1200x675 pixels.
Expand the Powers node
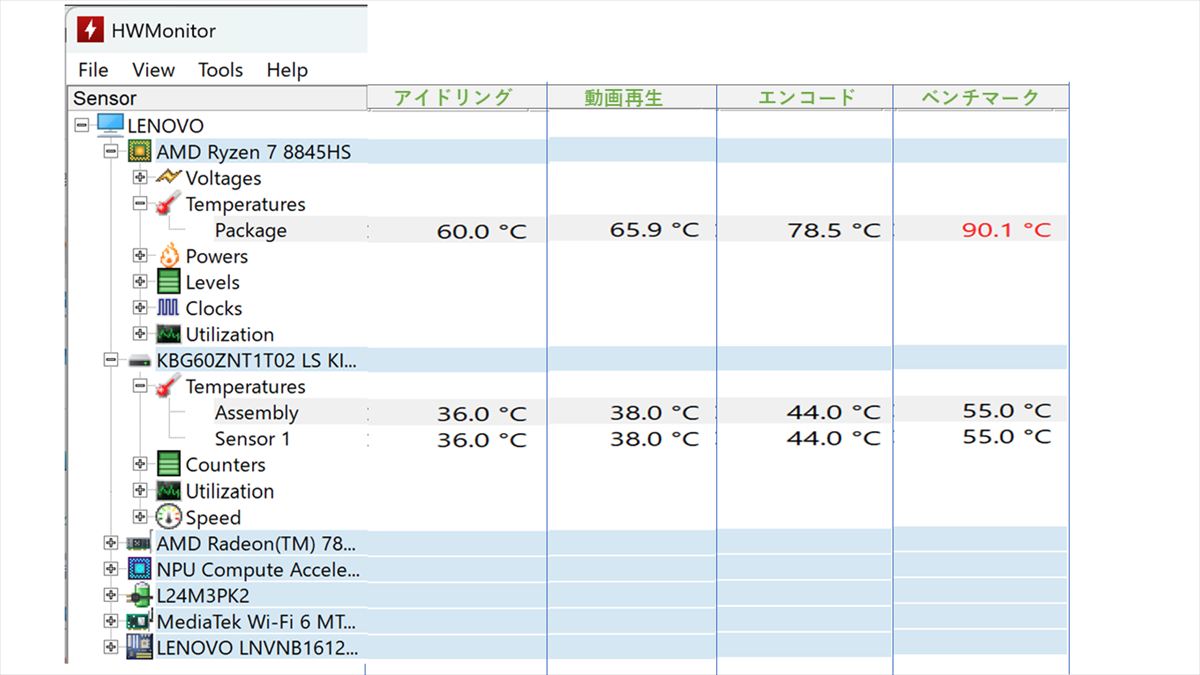coord(140,256)
